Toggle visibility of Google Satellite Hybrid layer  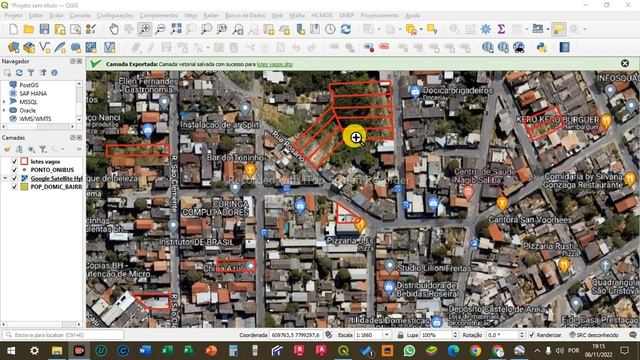(14, 178)
